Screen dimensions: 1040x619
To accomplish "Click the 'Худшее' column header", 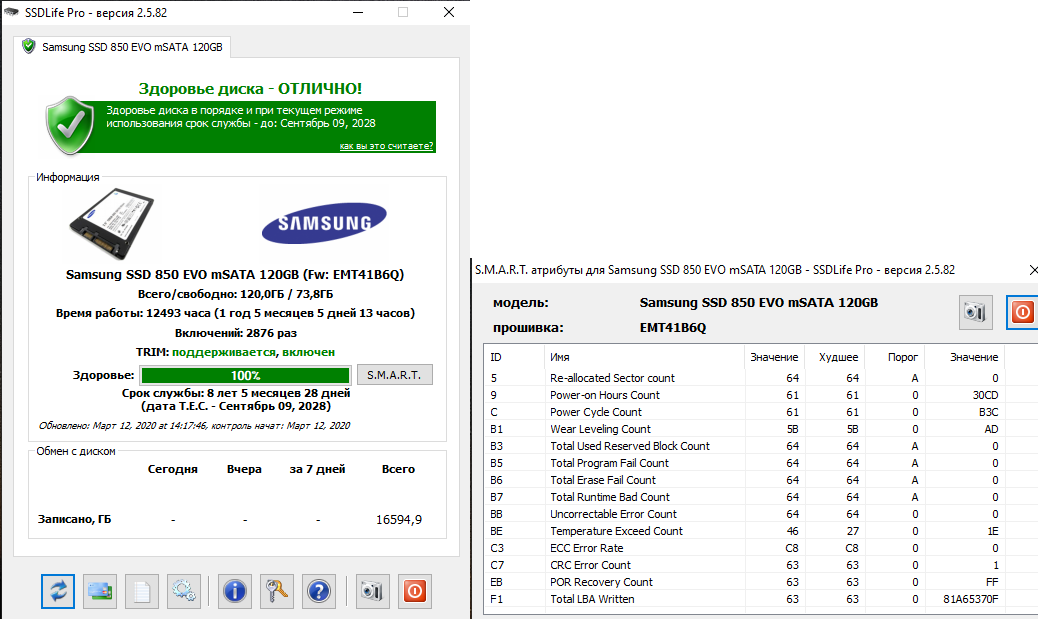I will click(834, 357).
